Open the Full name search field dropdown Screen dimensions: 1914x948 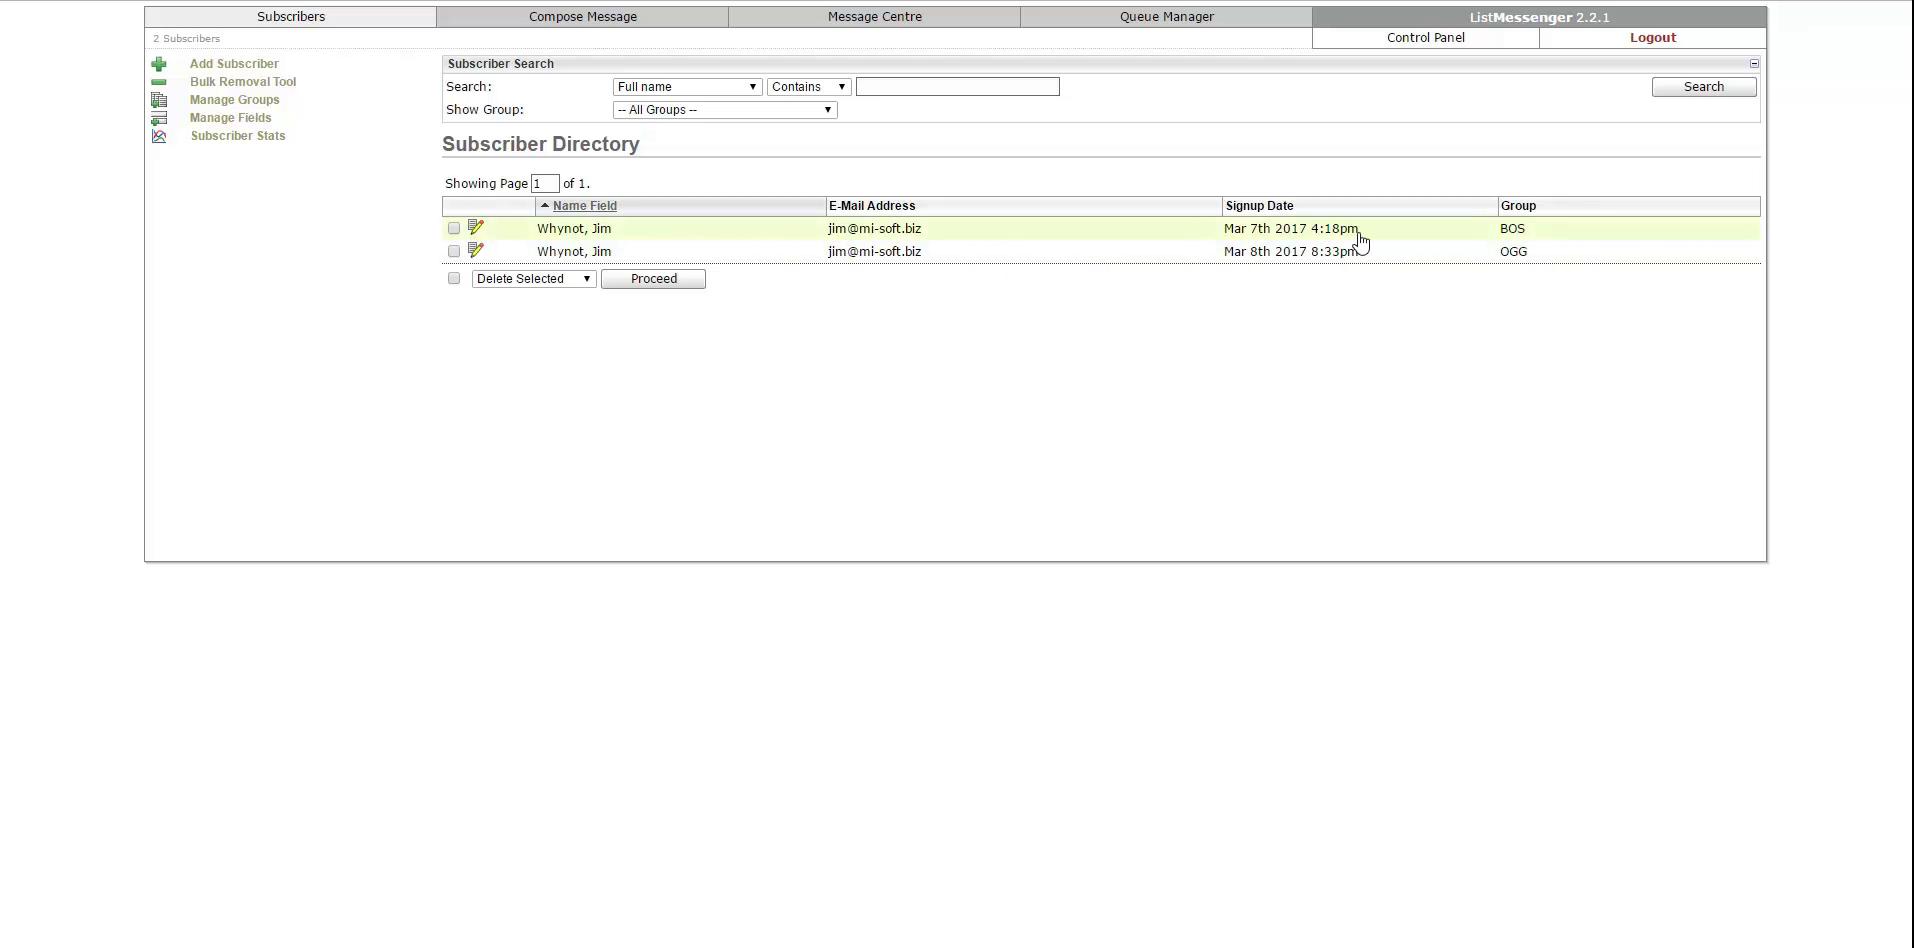click(687, 87)
